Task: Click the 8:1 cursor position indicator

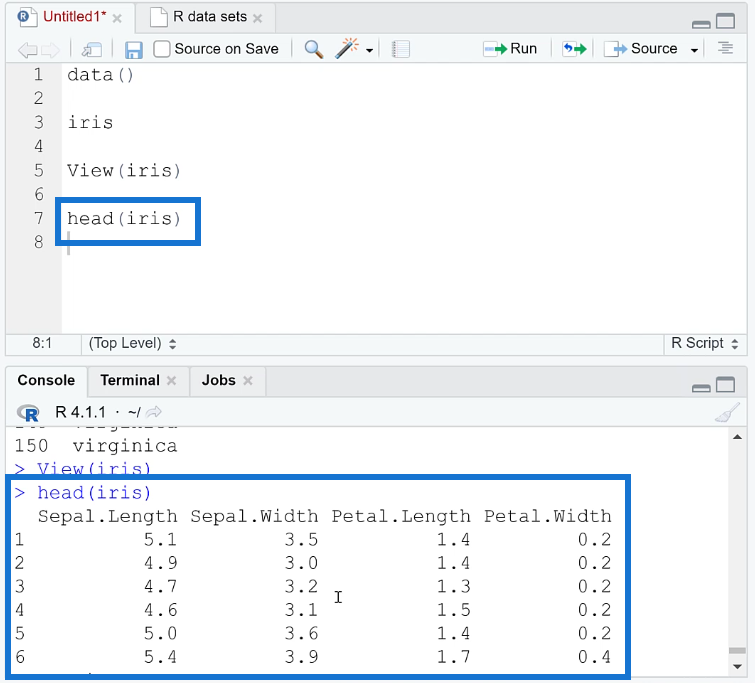Action: [x=42, y=343]
